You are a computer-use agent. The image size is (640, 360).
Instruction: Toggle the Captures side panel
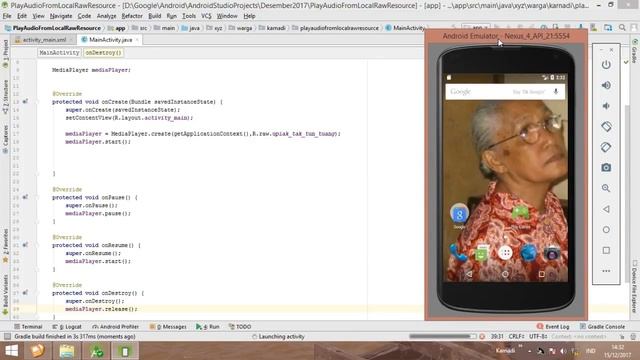pyautogui.click(x=5, y=139)
